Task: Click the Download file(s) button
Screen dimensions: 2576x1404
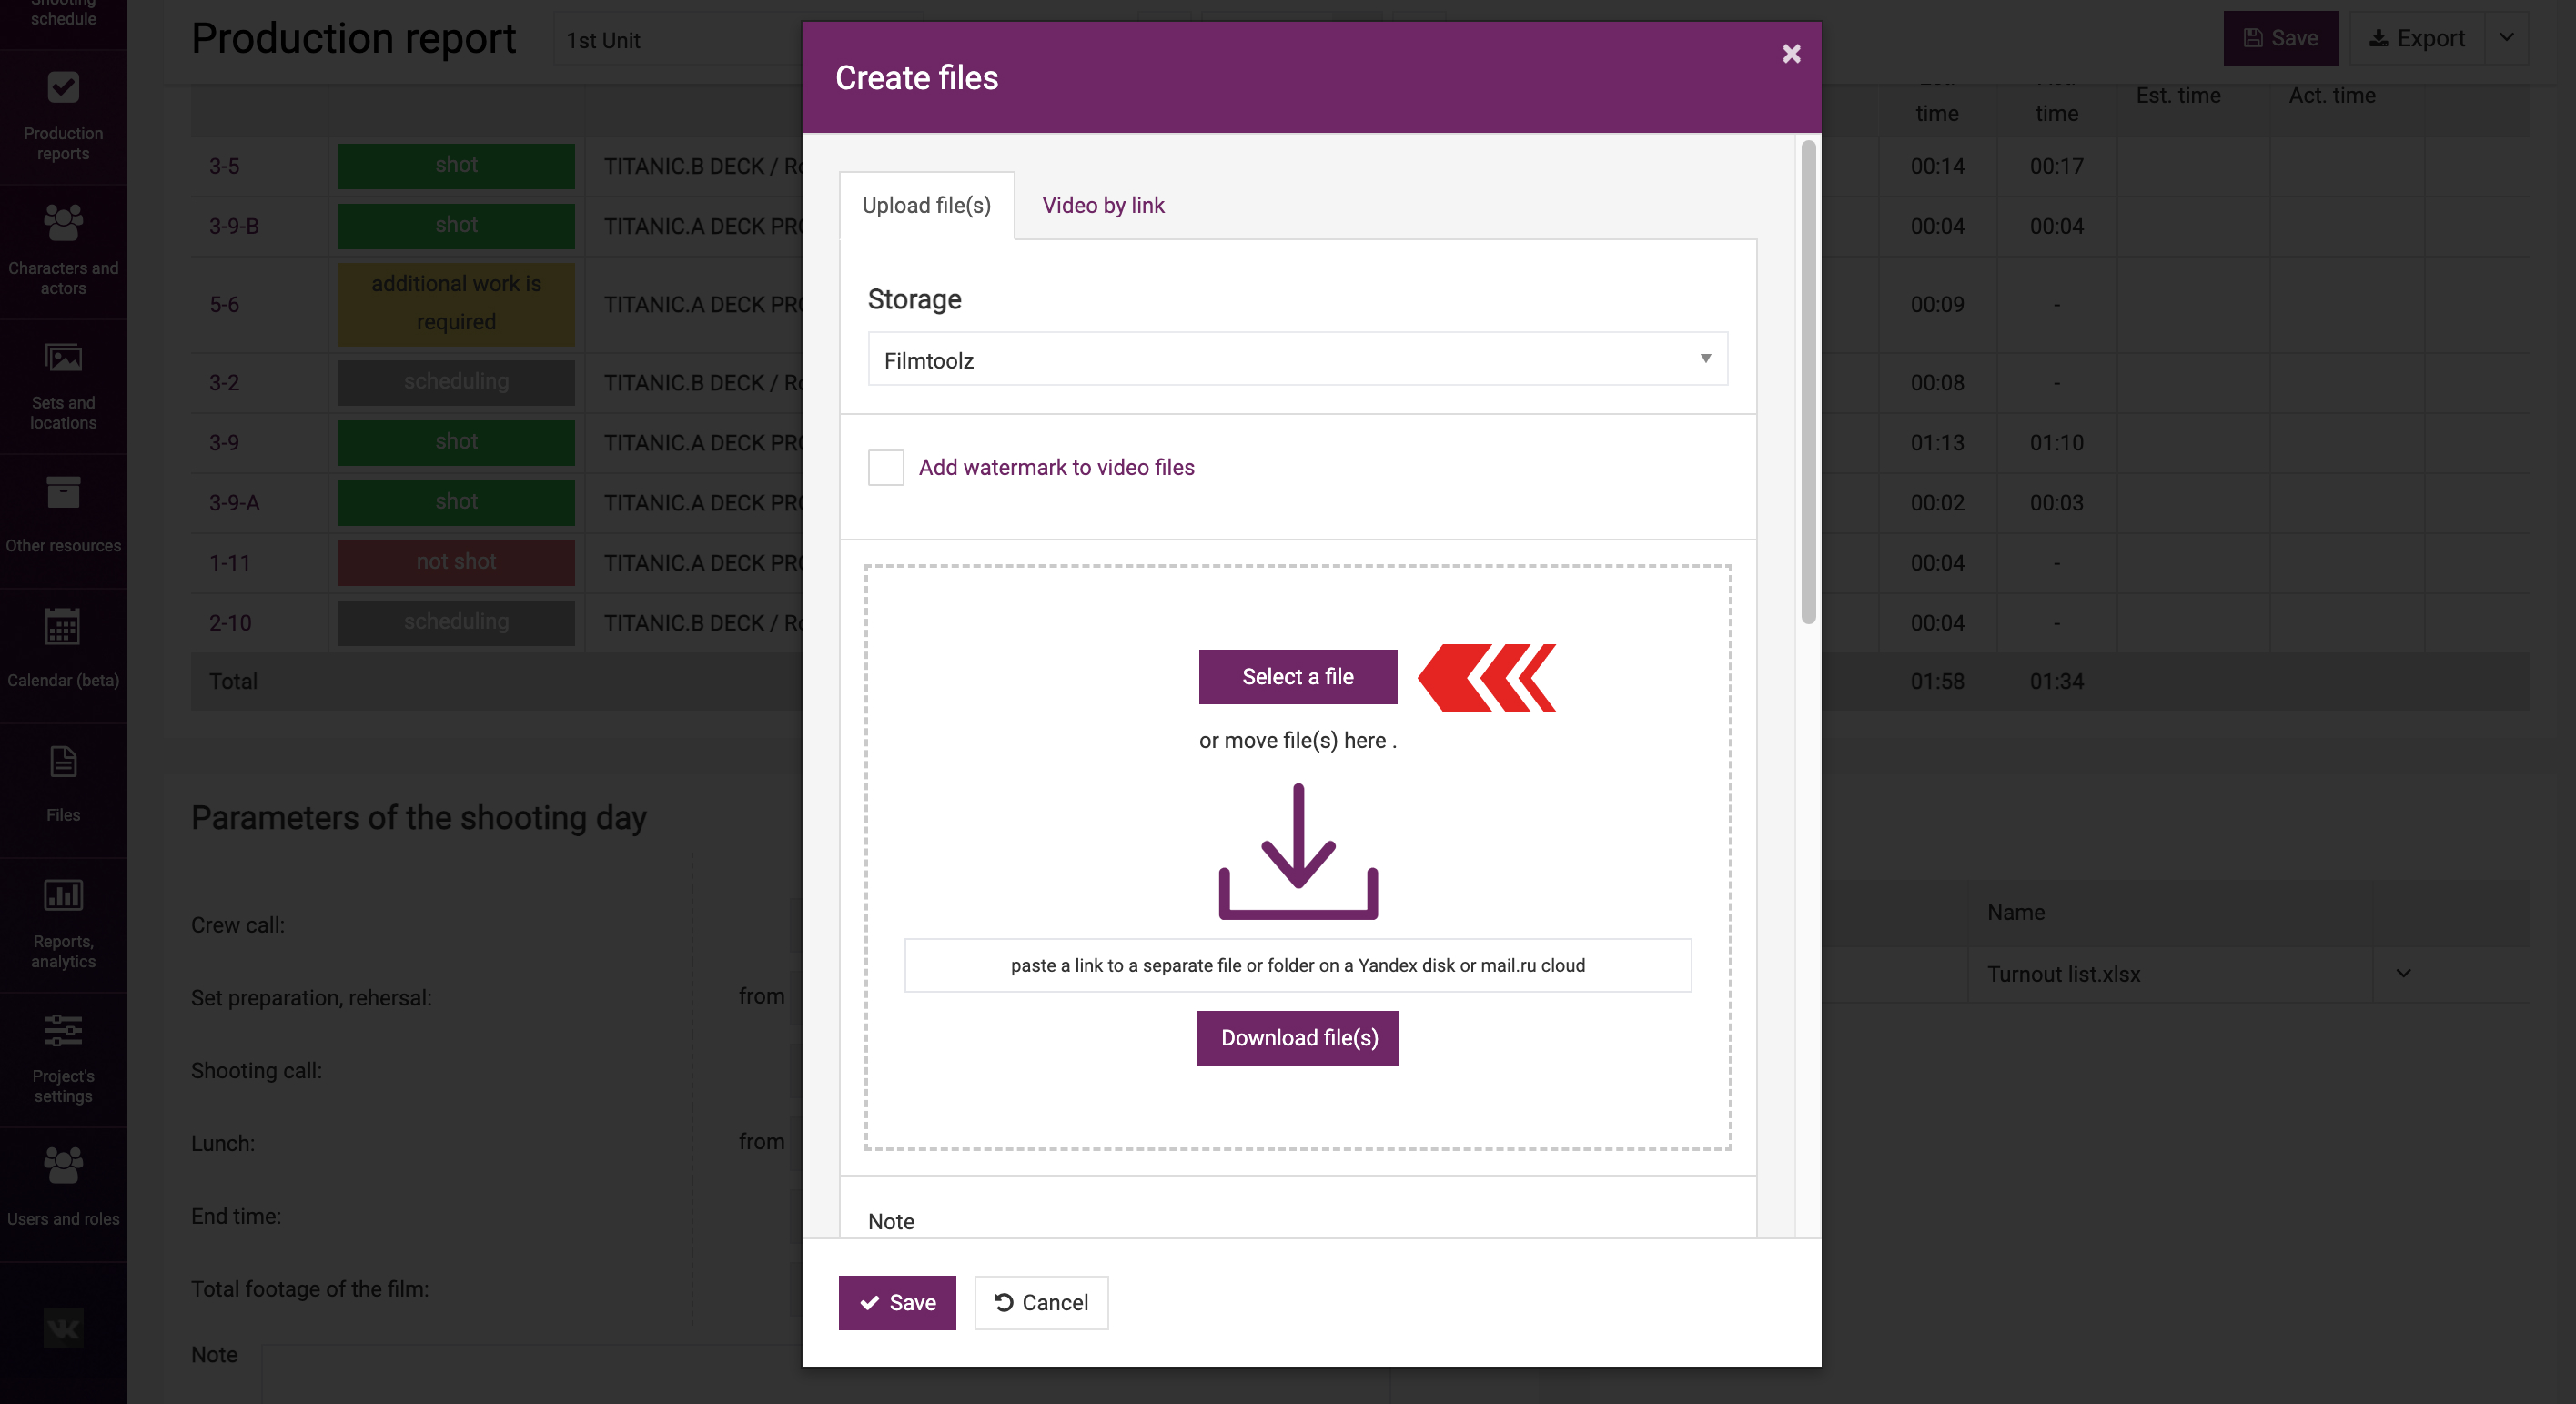Action: [x=1298, y=1038]
